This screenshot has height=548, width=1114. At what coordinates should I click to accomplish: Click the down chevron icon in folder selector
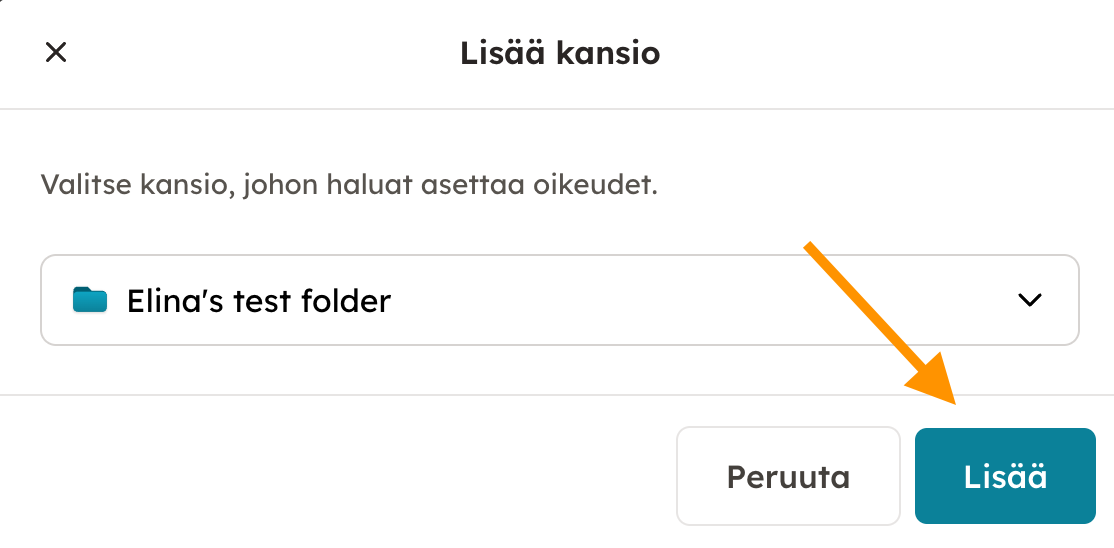point(1029,300)
